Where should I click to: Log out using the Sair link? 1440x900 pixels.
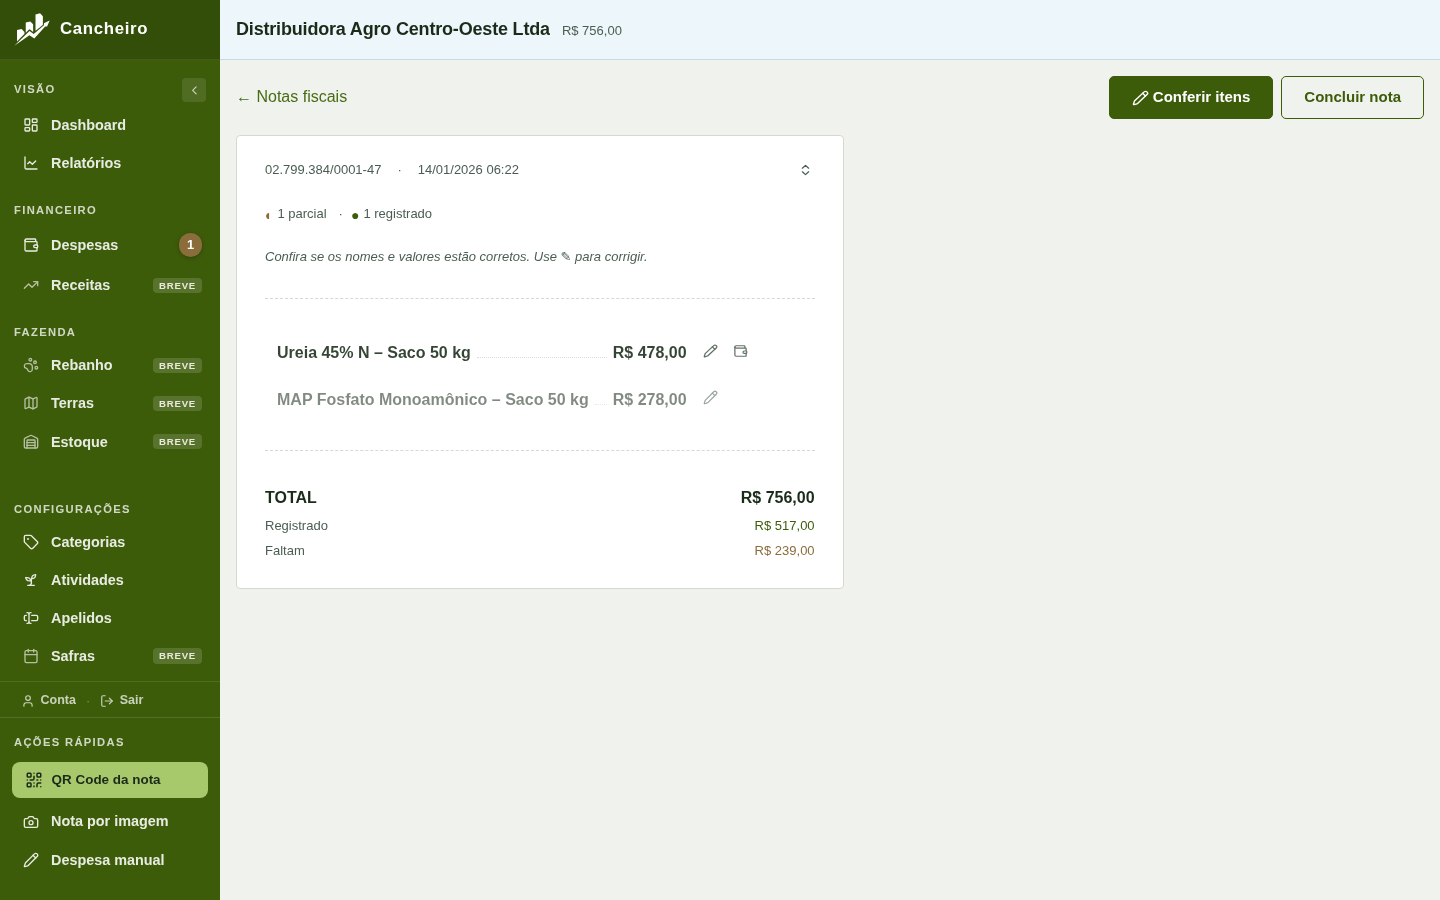point(122,700)
